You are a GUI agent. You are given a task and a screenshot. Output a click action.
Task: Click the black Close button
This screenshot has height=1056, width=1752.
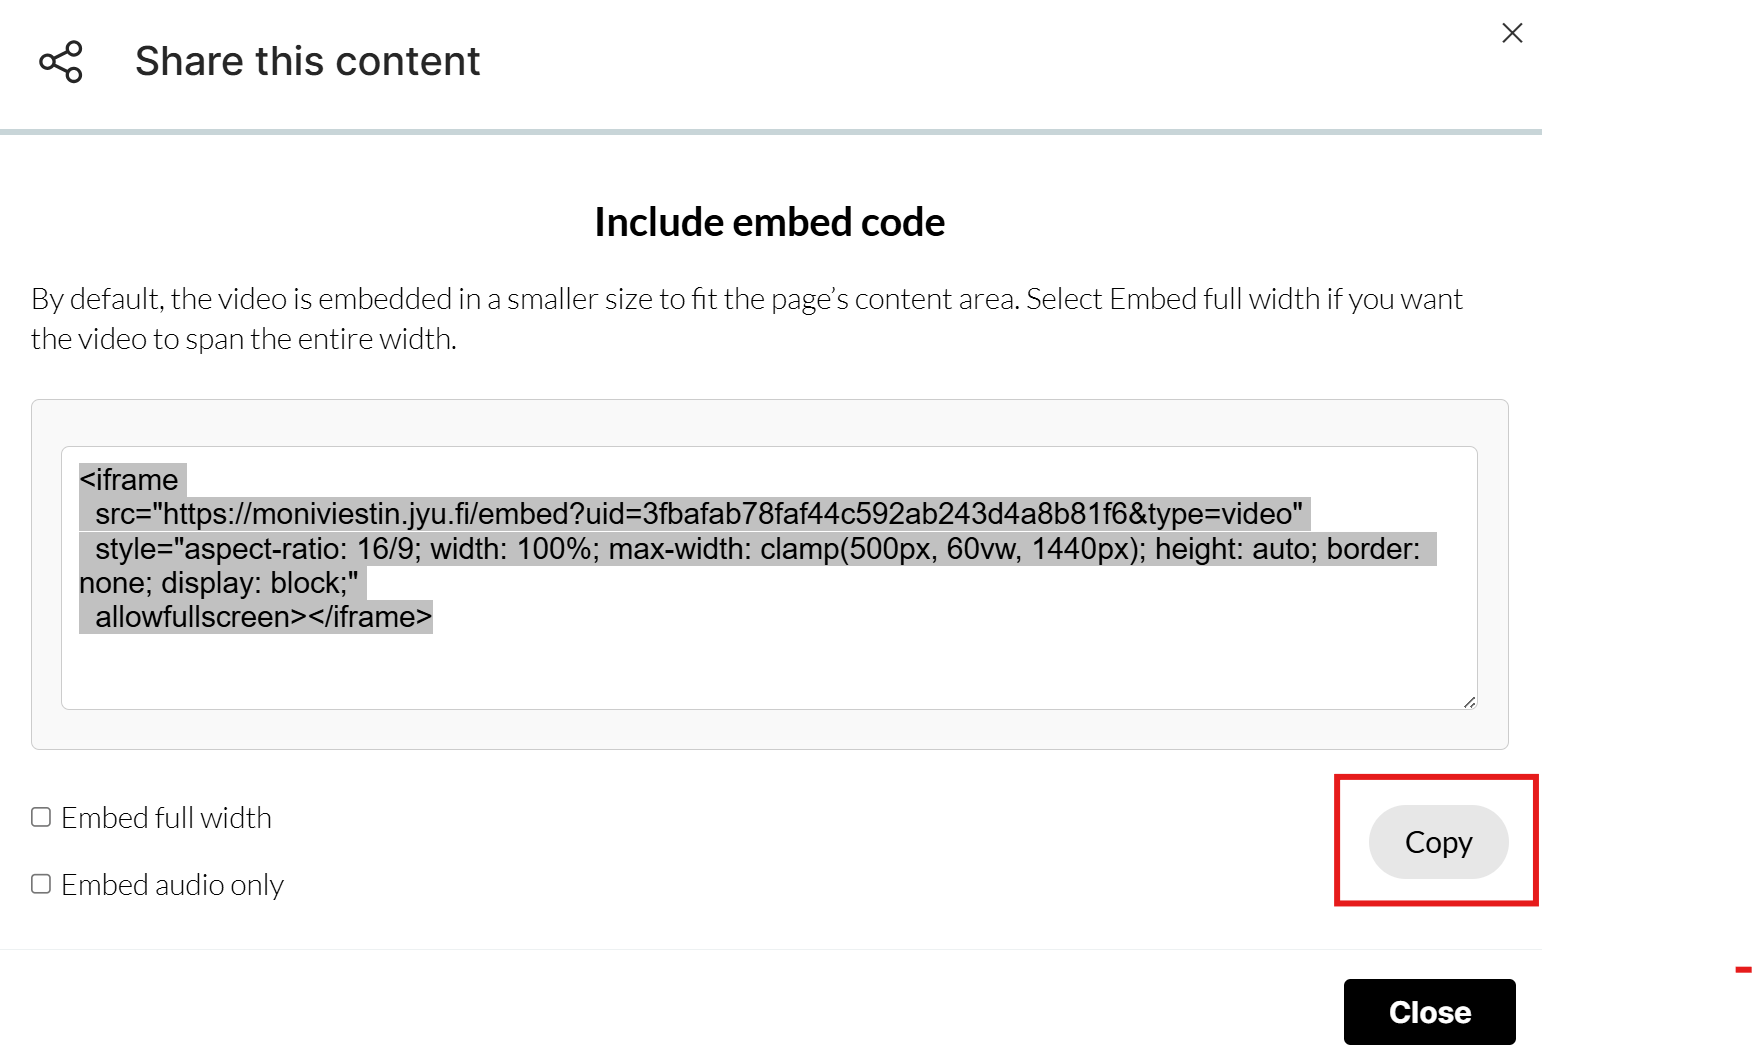point(1429,1012)
